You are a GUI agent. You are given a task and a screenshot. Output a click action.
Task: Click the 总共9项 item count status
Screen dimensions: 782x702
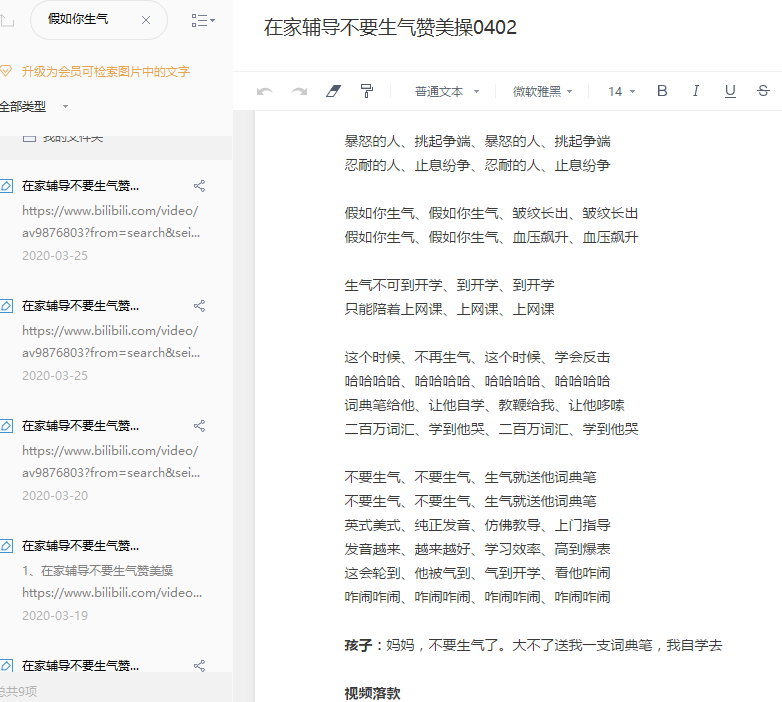coord(18,691)
